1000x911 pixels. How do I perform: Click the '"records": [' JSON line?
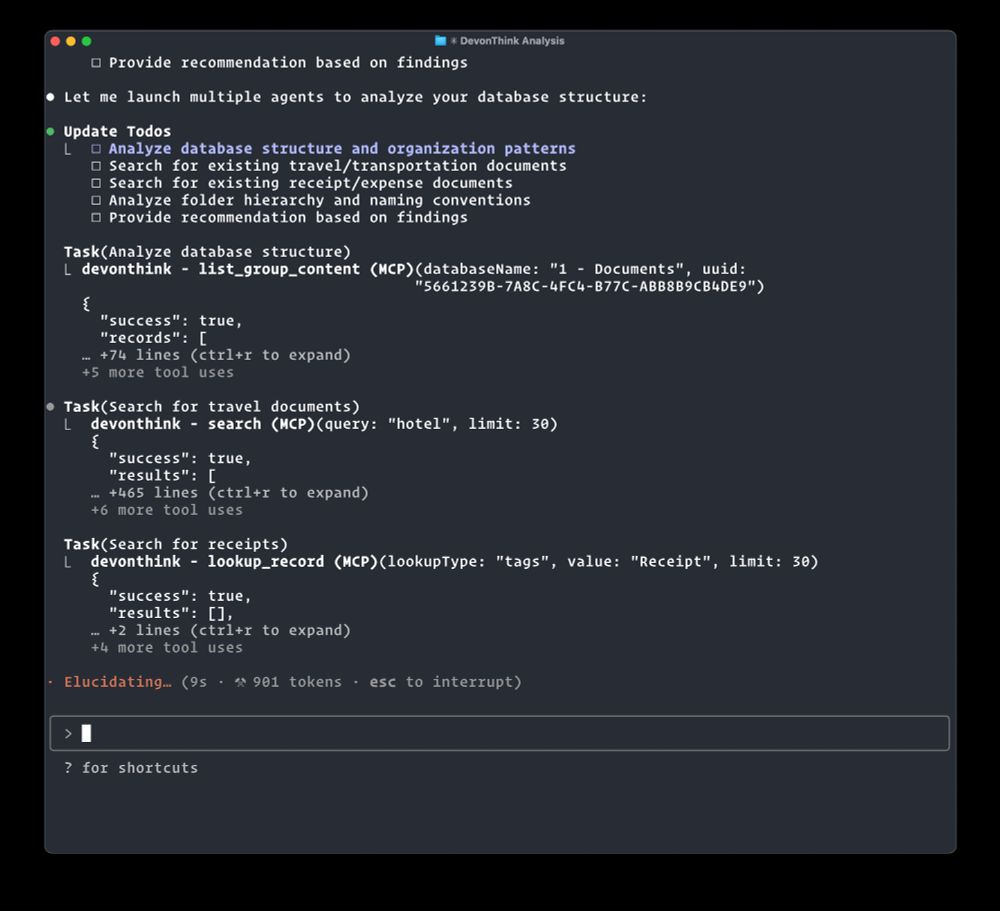tap(153, 338)
